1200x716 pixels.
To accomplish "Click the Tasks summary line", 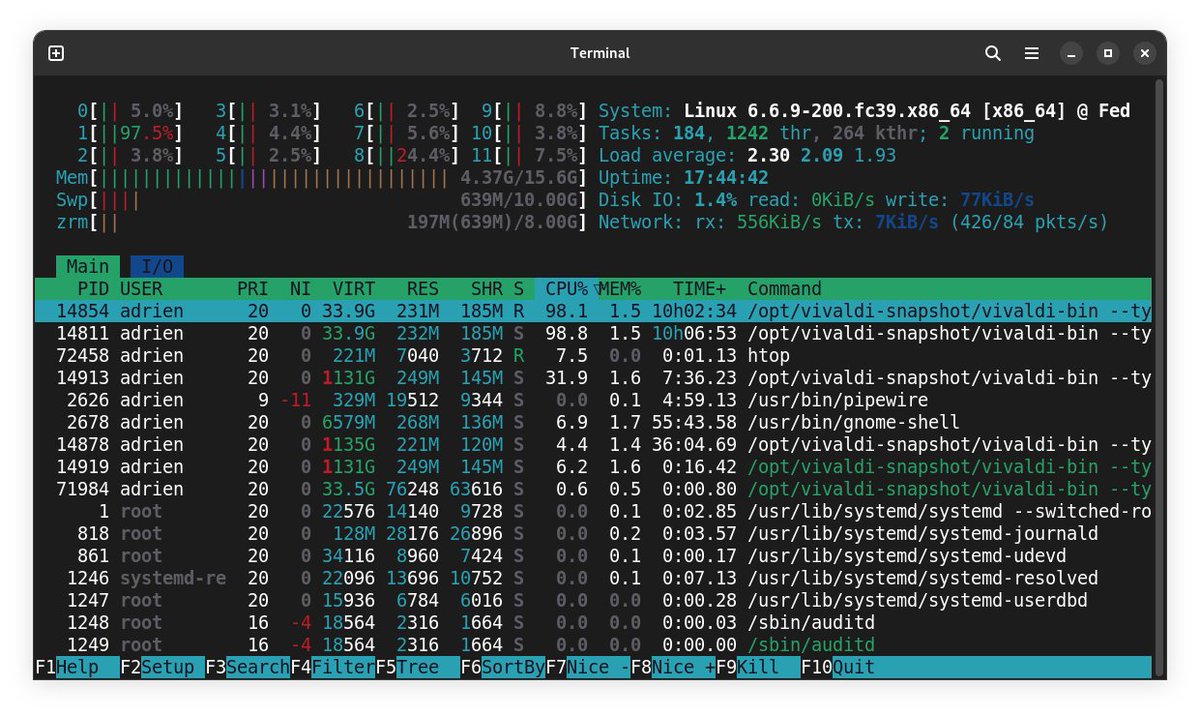I will (x=816, y=133).
